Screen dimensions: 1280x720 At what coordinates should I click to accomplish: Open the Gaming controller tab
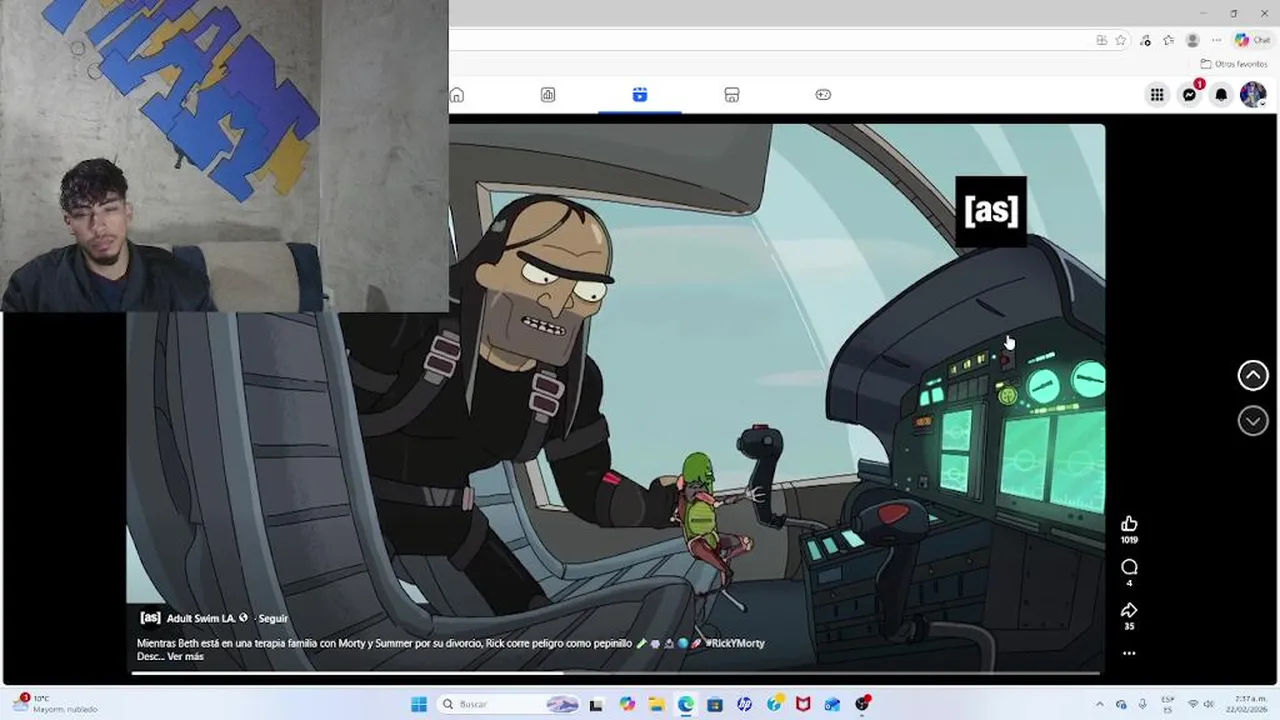pyautogui.click(x=823, y=95)
